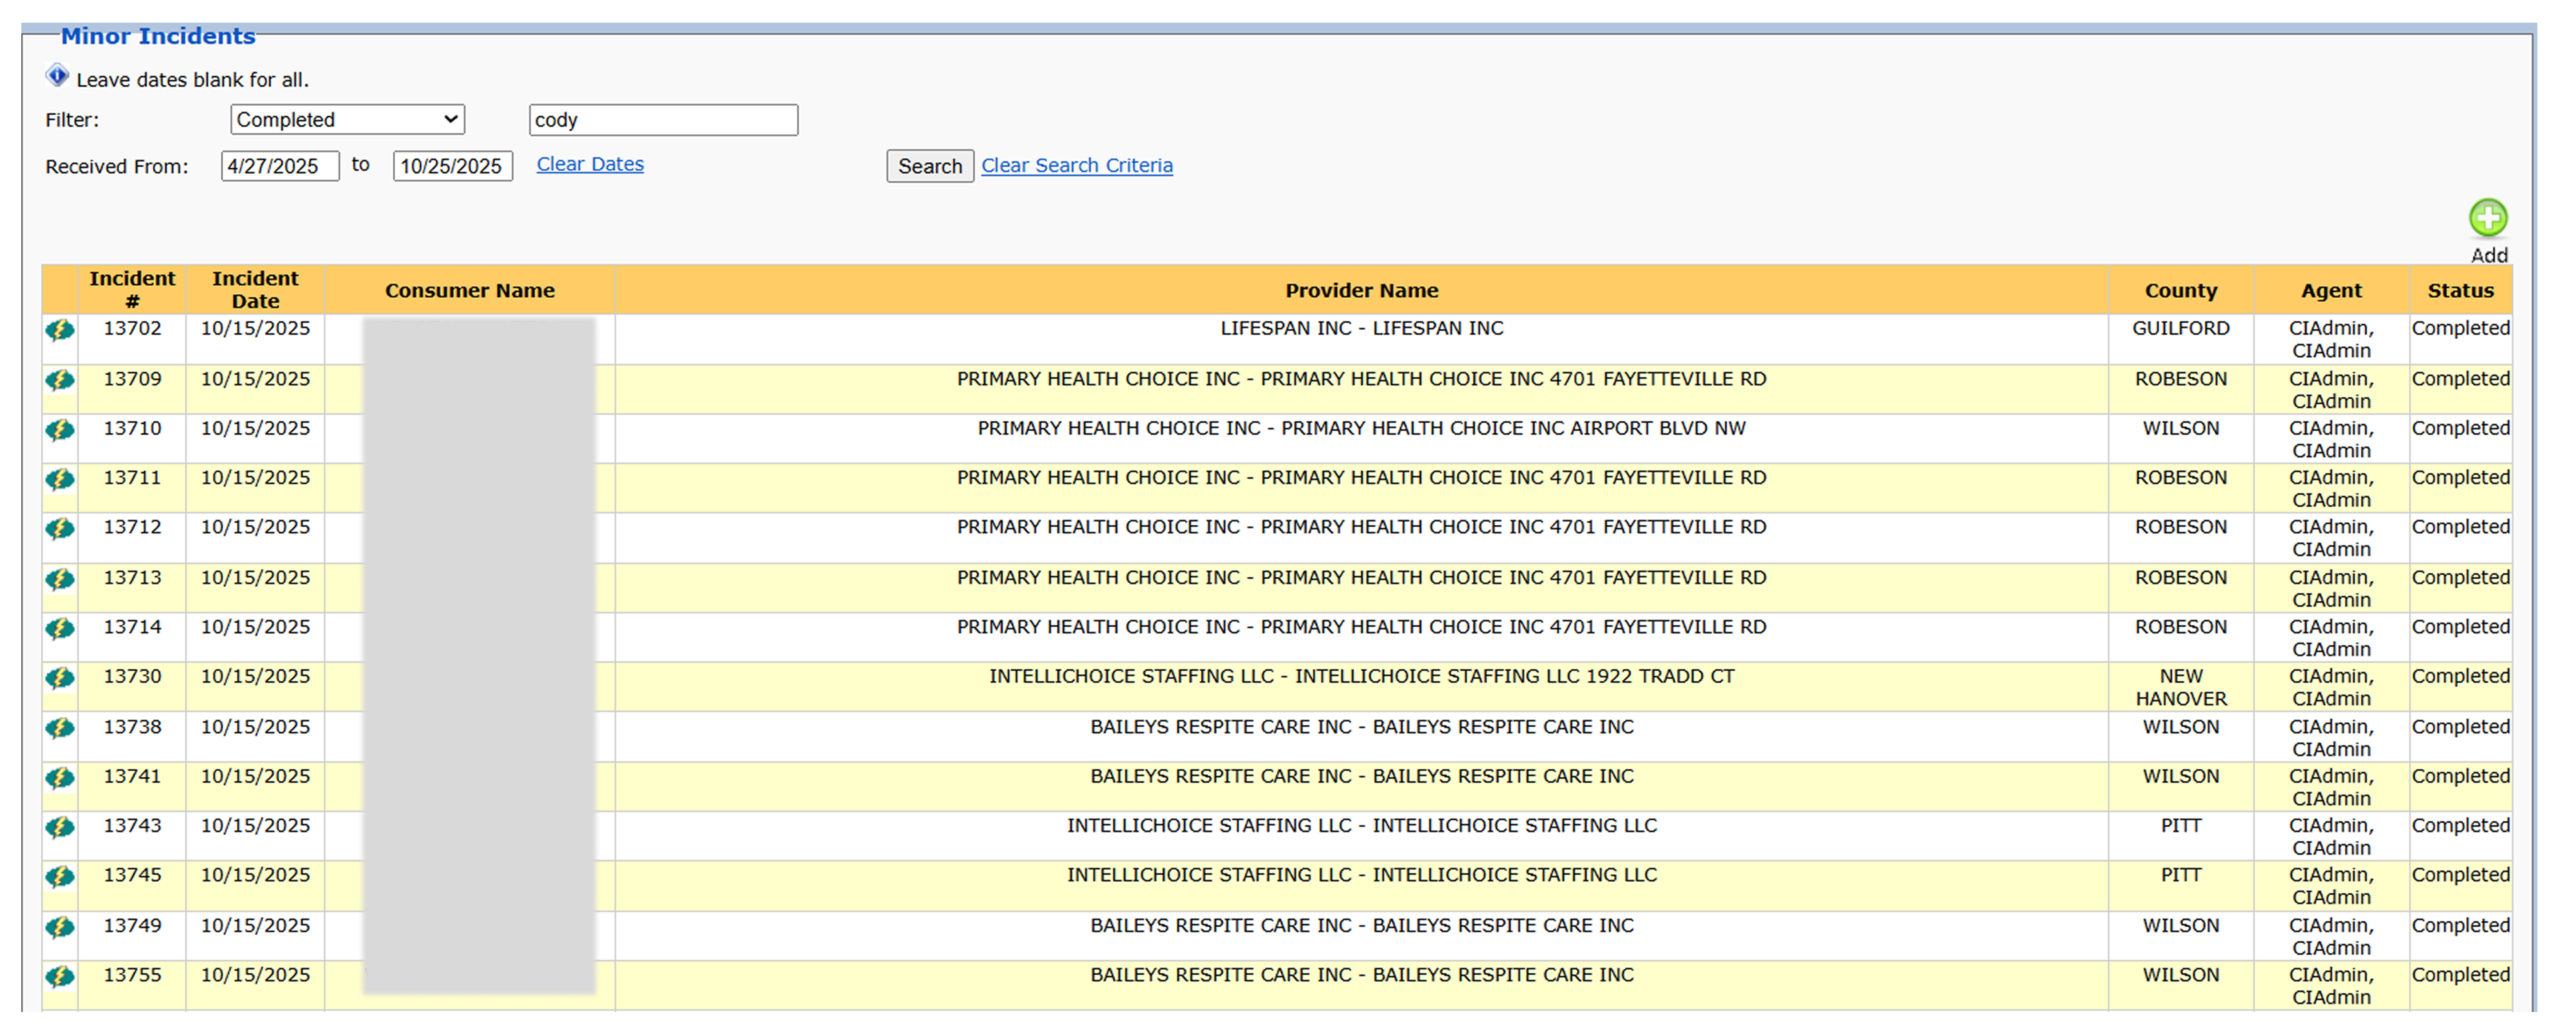Open the Completed filter dropdown
The height and width of the screenshot is (1036, 2560).
point(347,120)
